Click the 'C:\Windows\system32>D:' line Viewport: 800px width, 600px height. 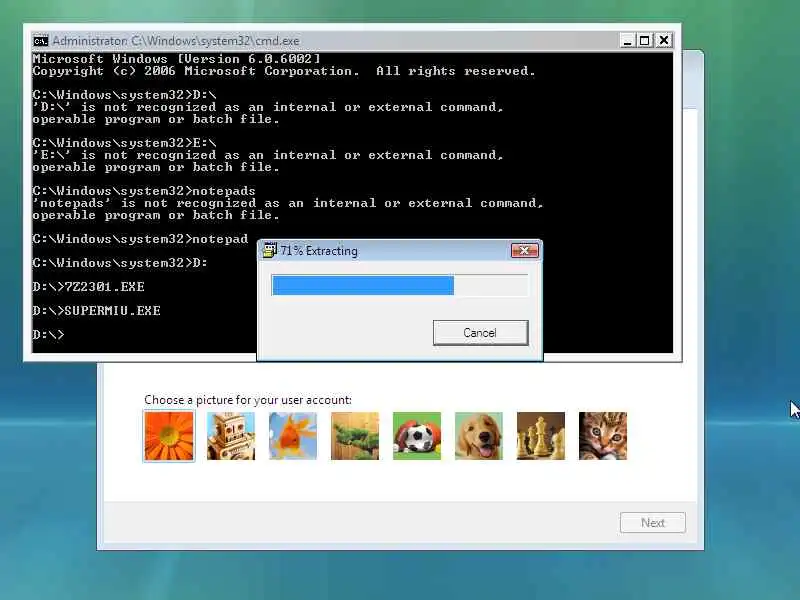[x=119, y=263]
